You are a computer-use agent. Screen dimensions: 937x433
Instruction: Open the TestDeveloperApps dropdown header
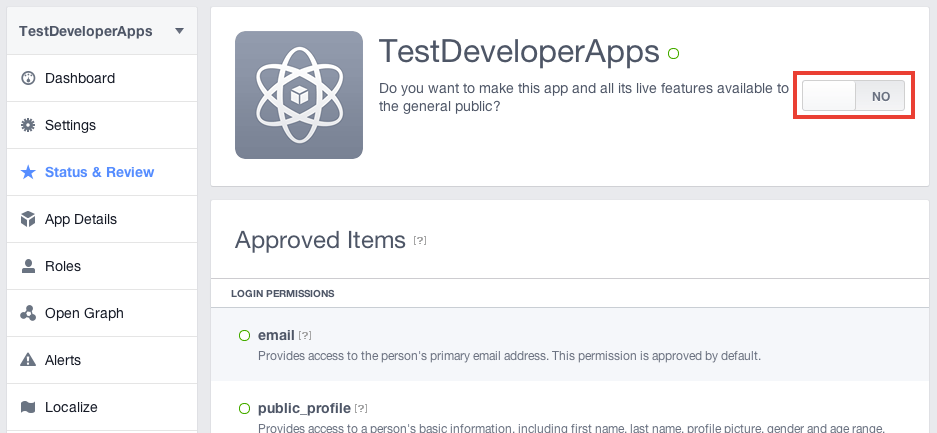102,31
